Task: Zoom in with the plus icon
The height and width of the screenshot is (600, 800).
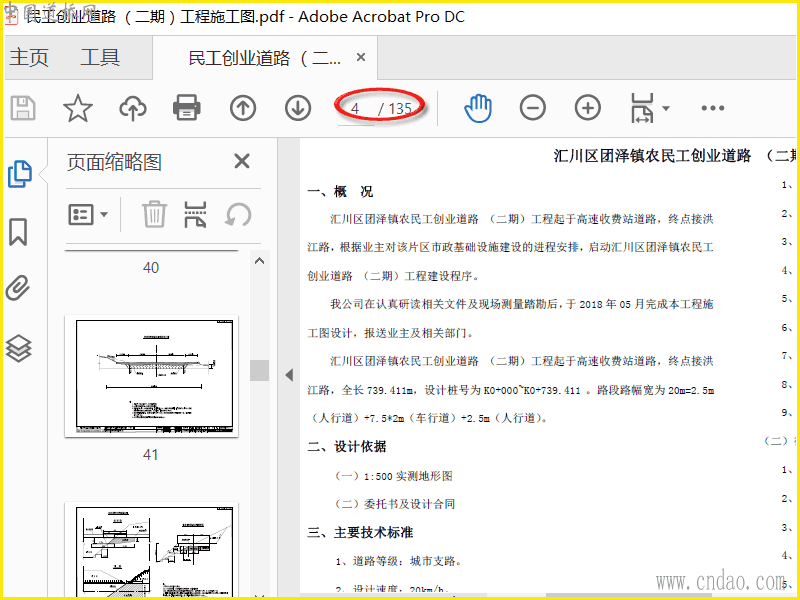Action: 588,108
